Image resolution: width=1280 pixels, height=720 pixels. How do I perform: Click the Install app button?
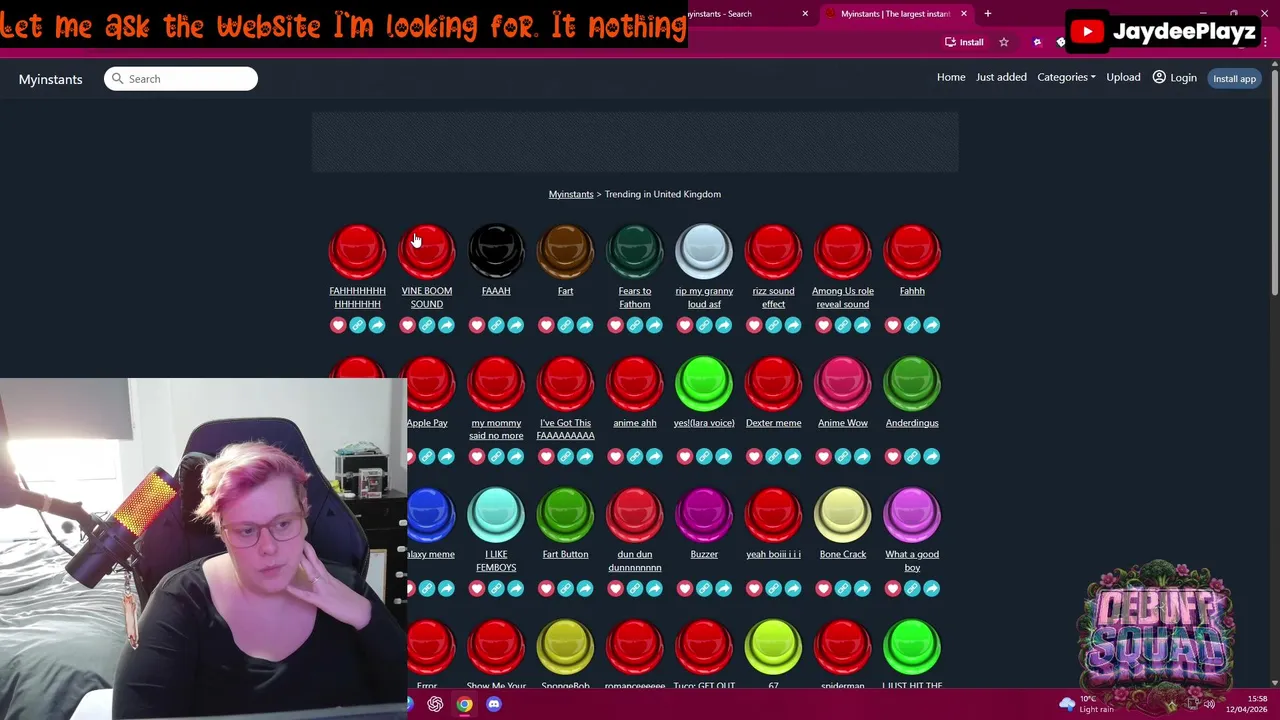click(x=1234, y=79)
